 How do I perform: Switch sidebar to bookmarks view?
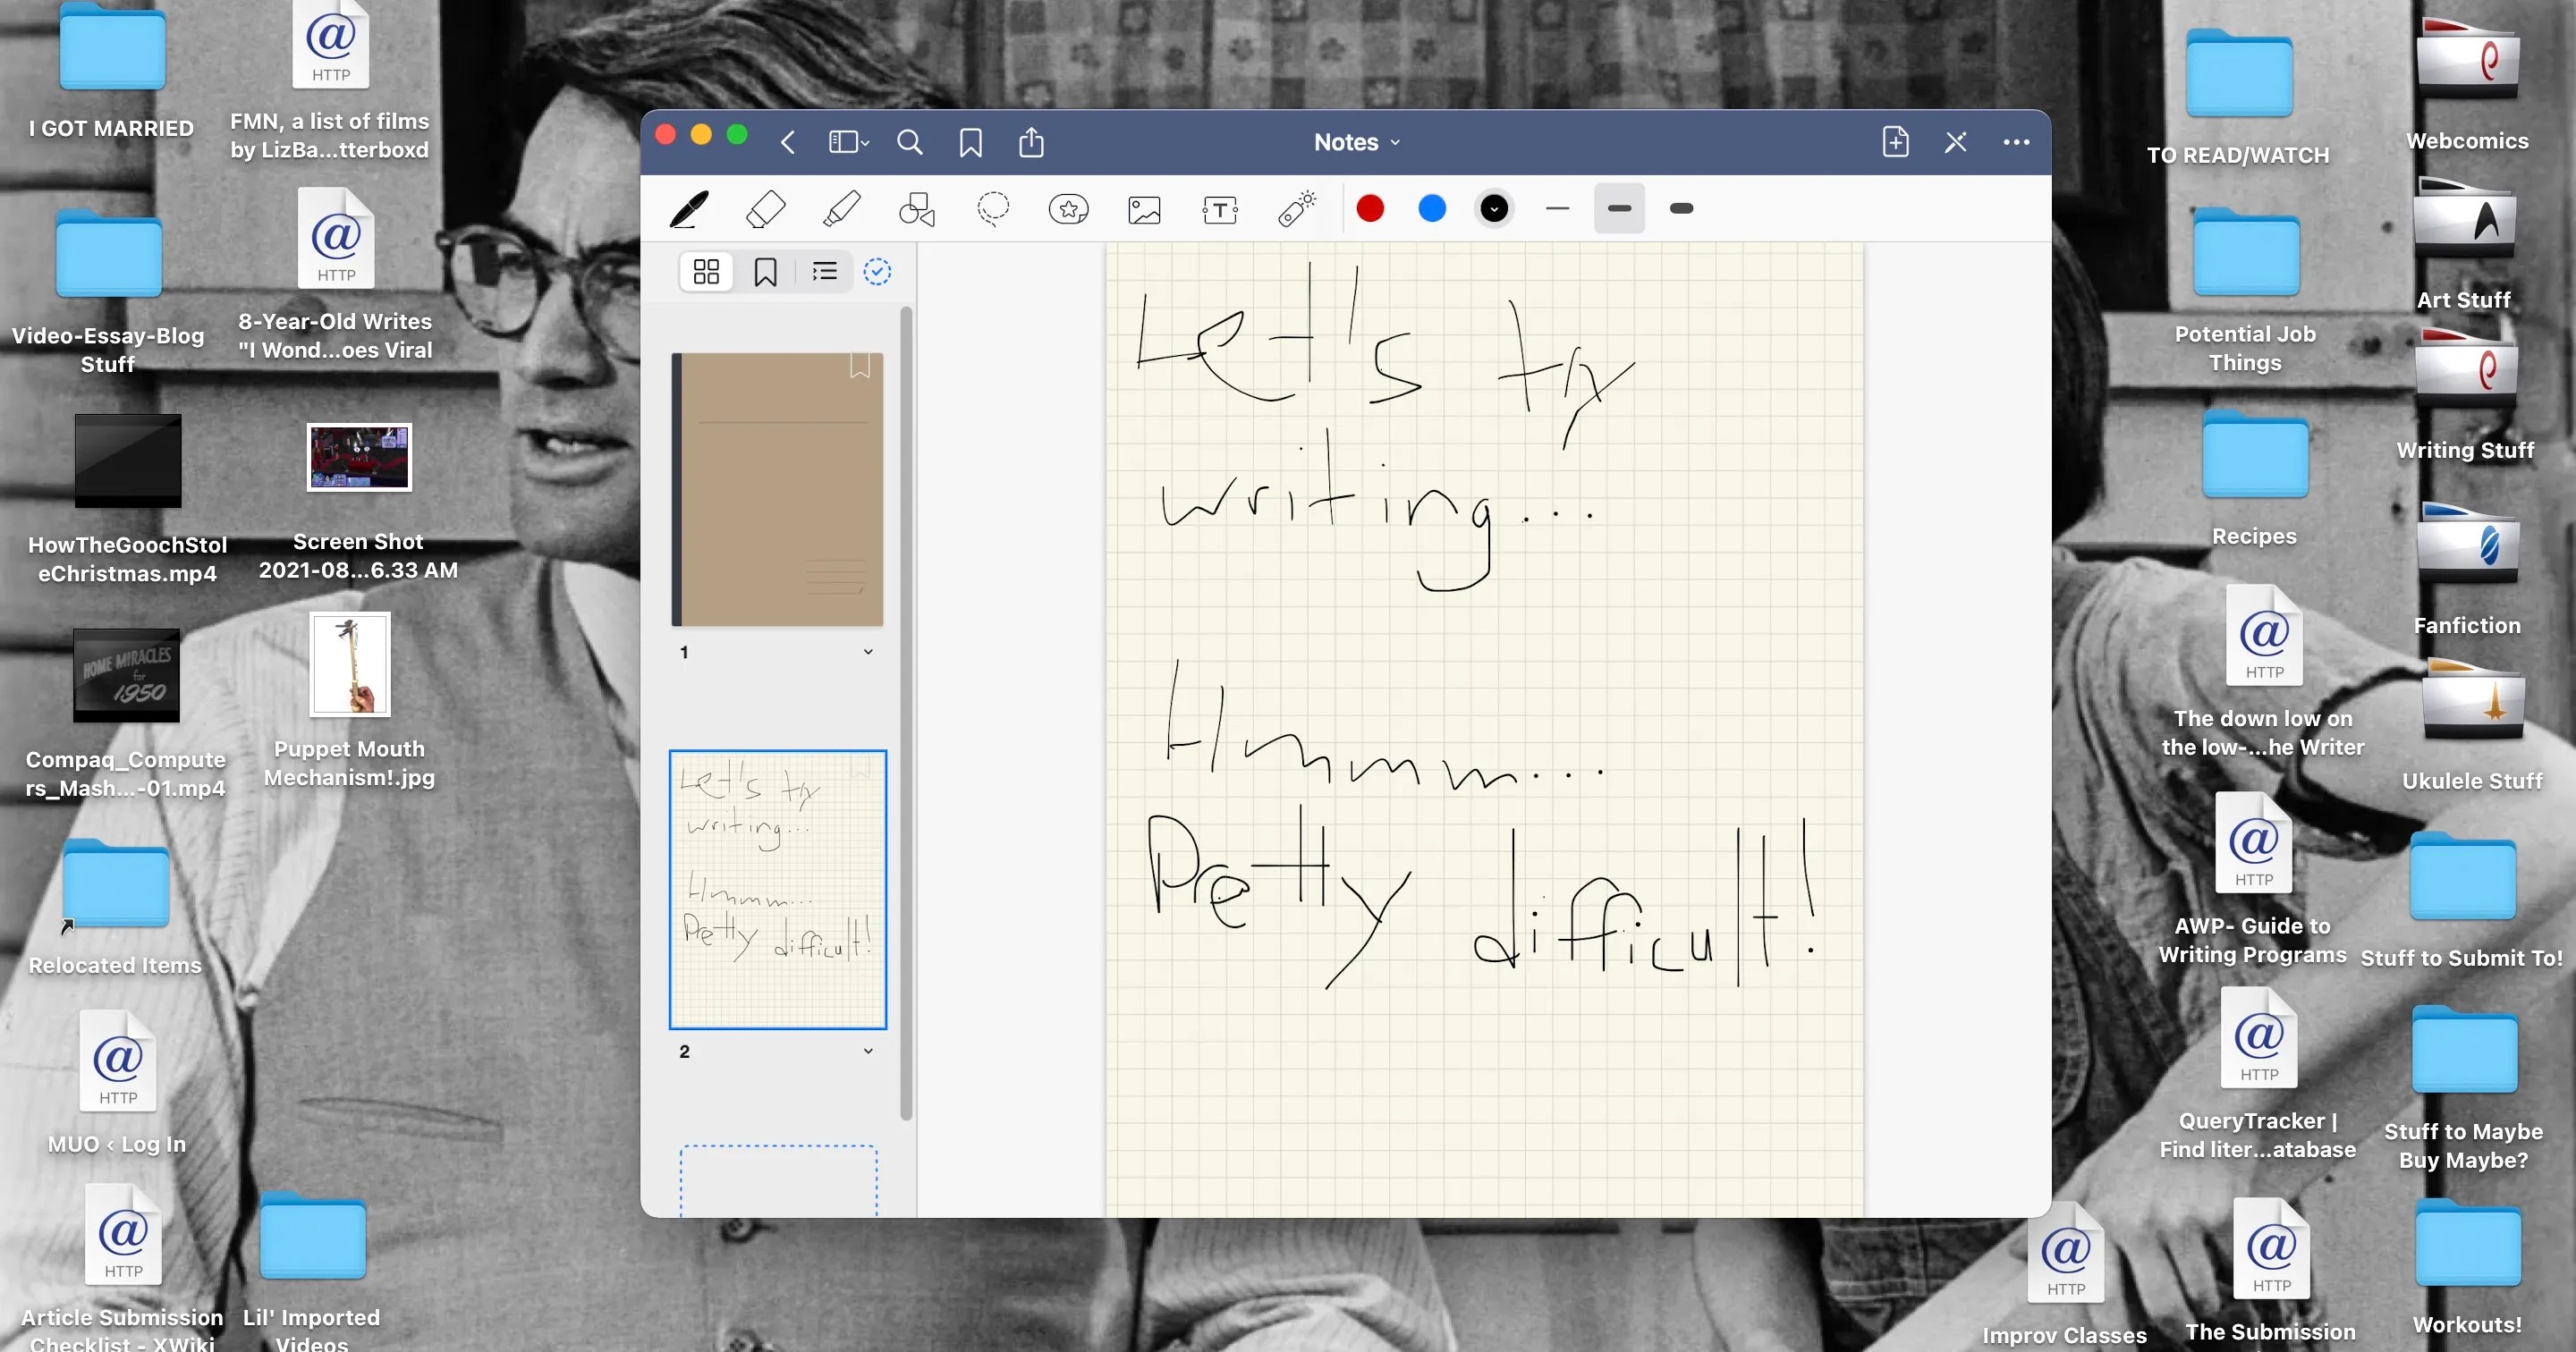(765, 271)
